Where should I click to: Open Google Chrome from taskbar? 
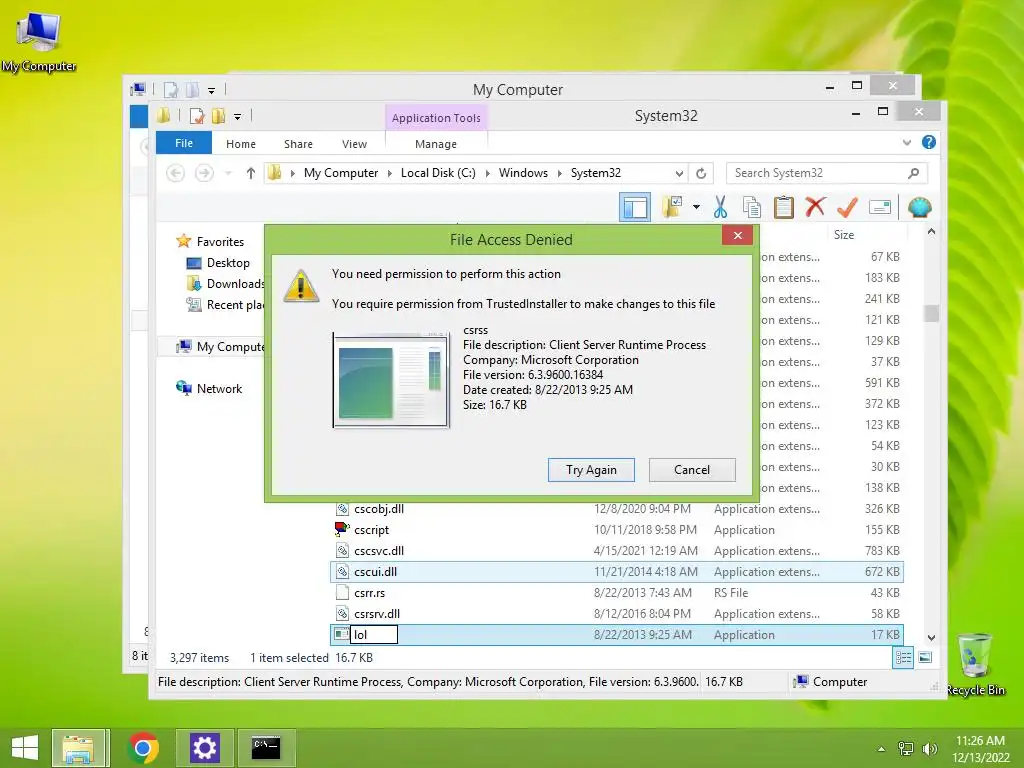coord(143,748)
